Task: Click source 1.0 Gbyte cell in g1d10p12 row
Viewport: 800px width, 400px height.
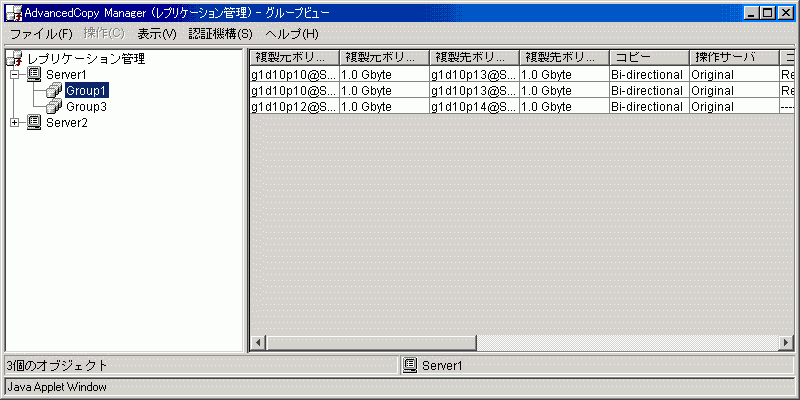Action: pos(384,107)
